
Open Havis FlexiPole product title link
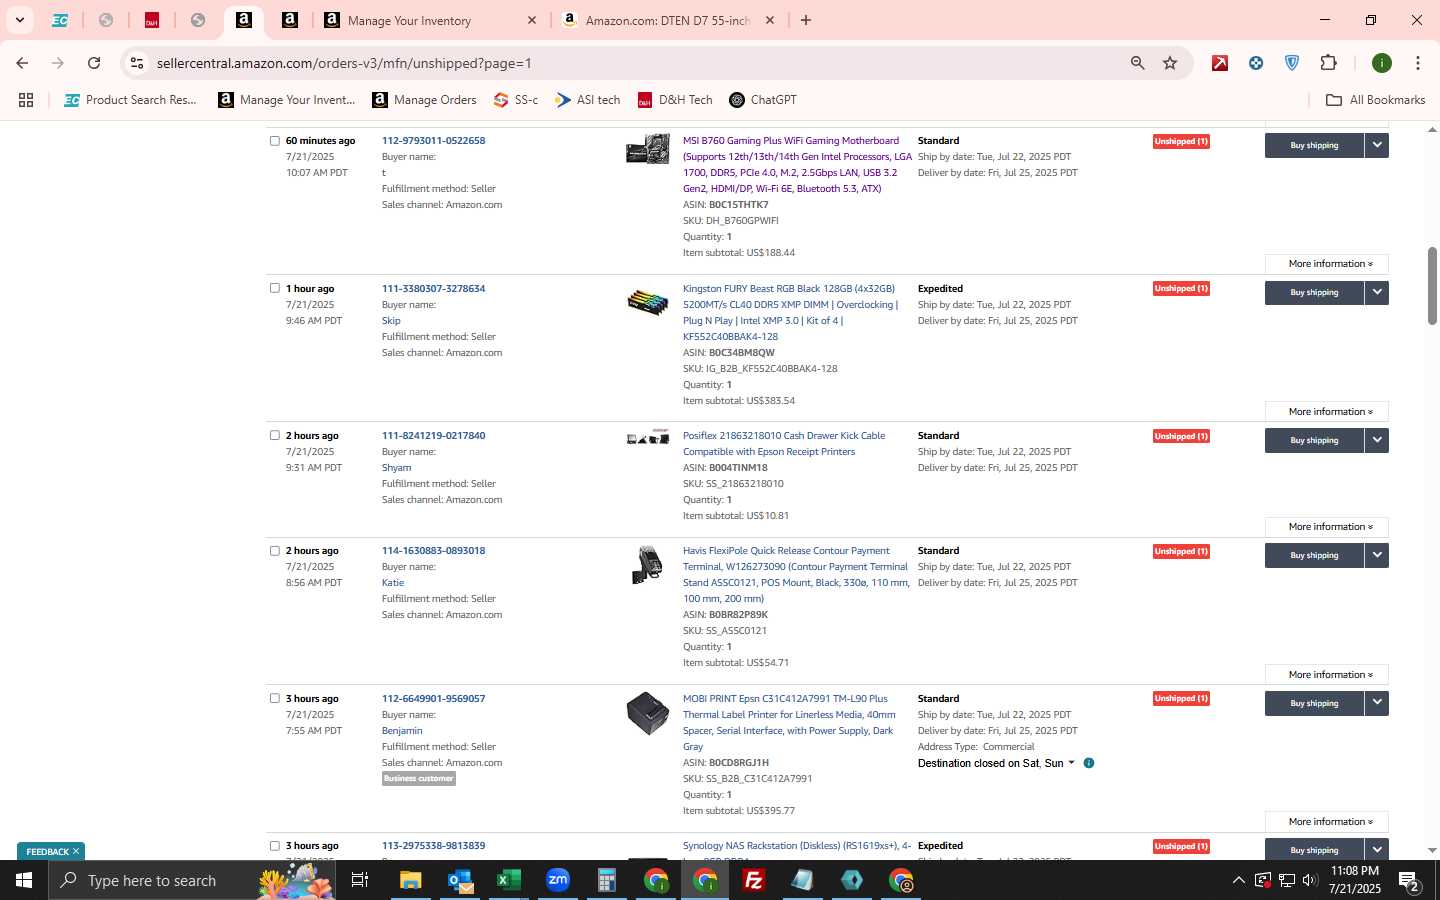[796, 574]
